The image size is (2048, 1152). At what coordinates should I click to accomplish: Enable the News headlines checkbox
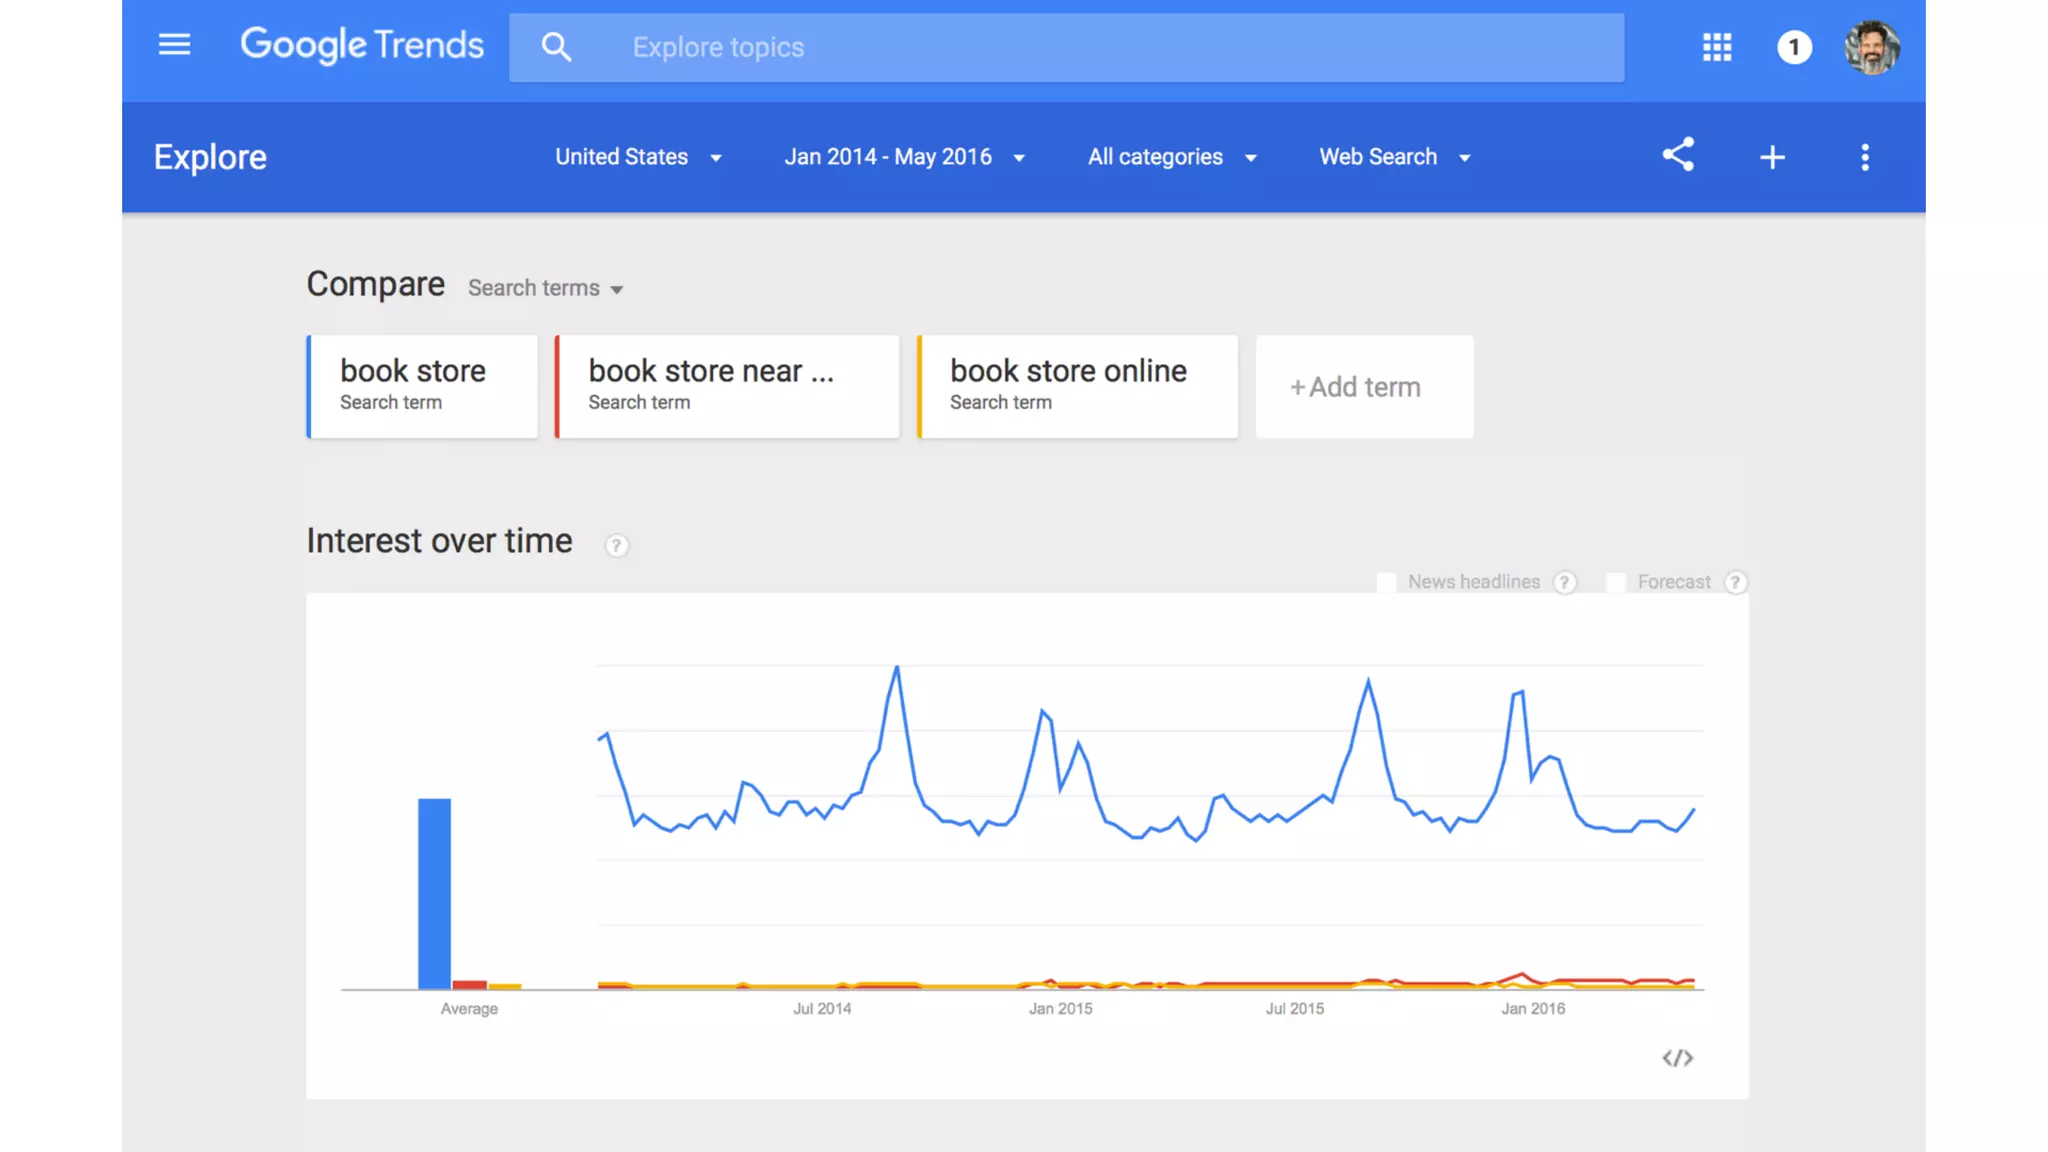1386,582
